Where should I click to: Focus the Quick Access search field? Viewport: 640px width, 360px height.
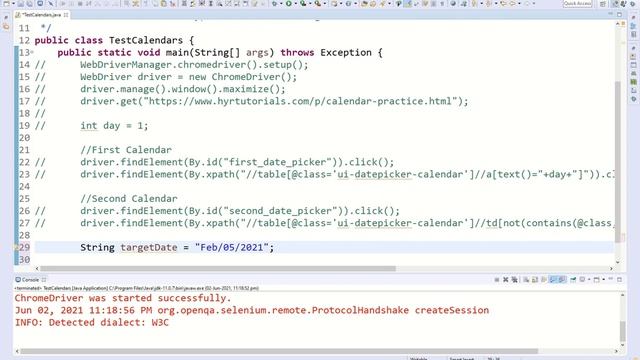[x=578, y=4]
